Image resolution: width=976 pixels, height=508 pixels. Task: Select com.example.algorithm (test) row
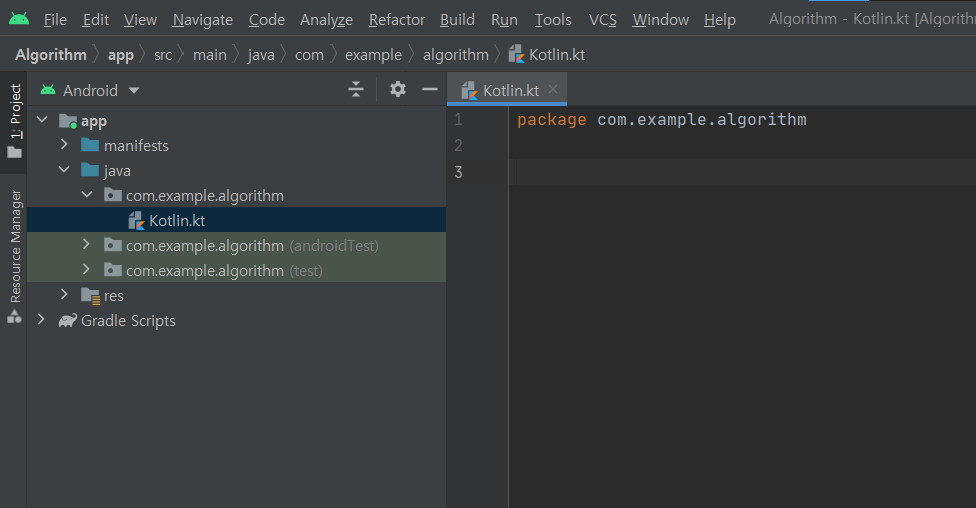(x=237, y=270)
